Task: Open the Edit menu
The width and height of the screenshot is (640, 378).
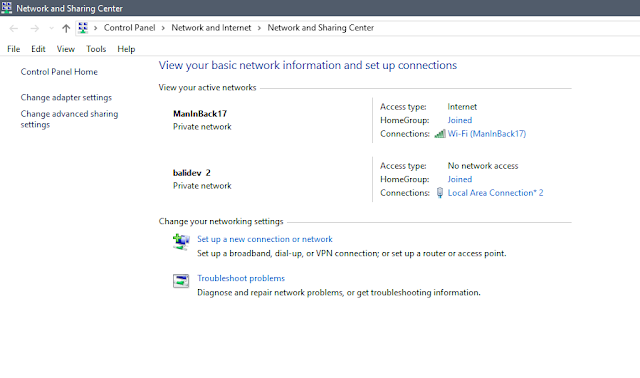Action: click(x=38, y=49)
